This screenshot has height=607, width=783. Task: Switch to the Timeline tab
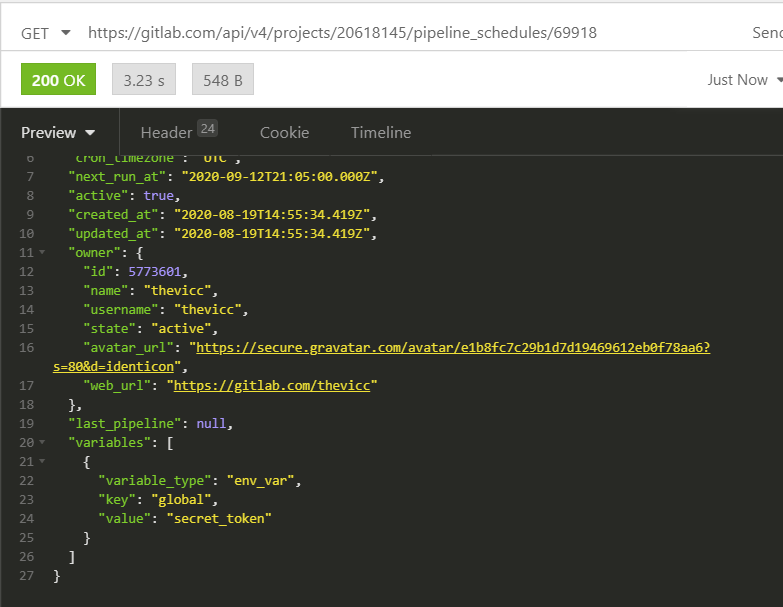[x=380, y=132]
